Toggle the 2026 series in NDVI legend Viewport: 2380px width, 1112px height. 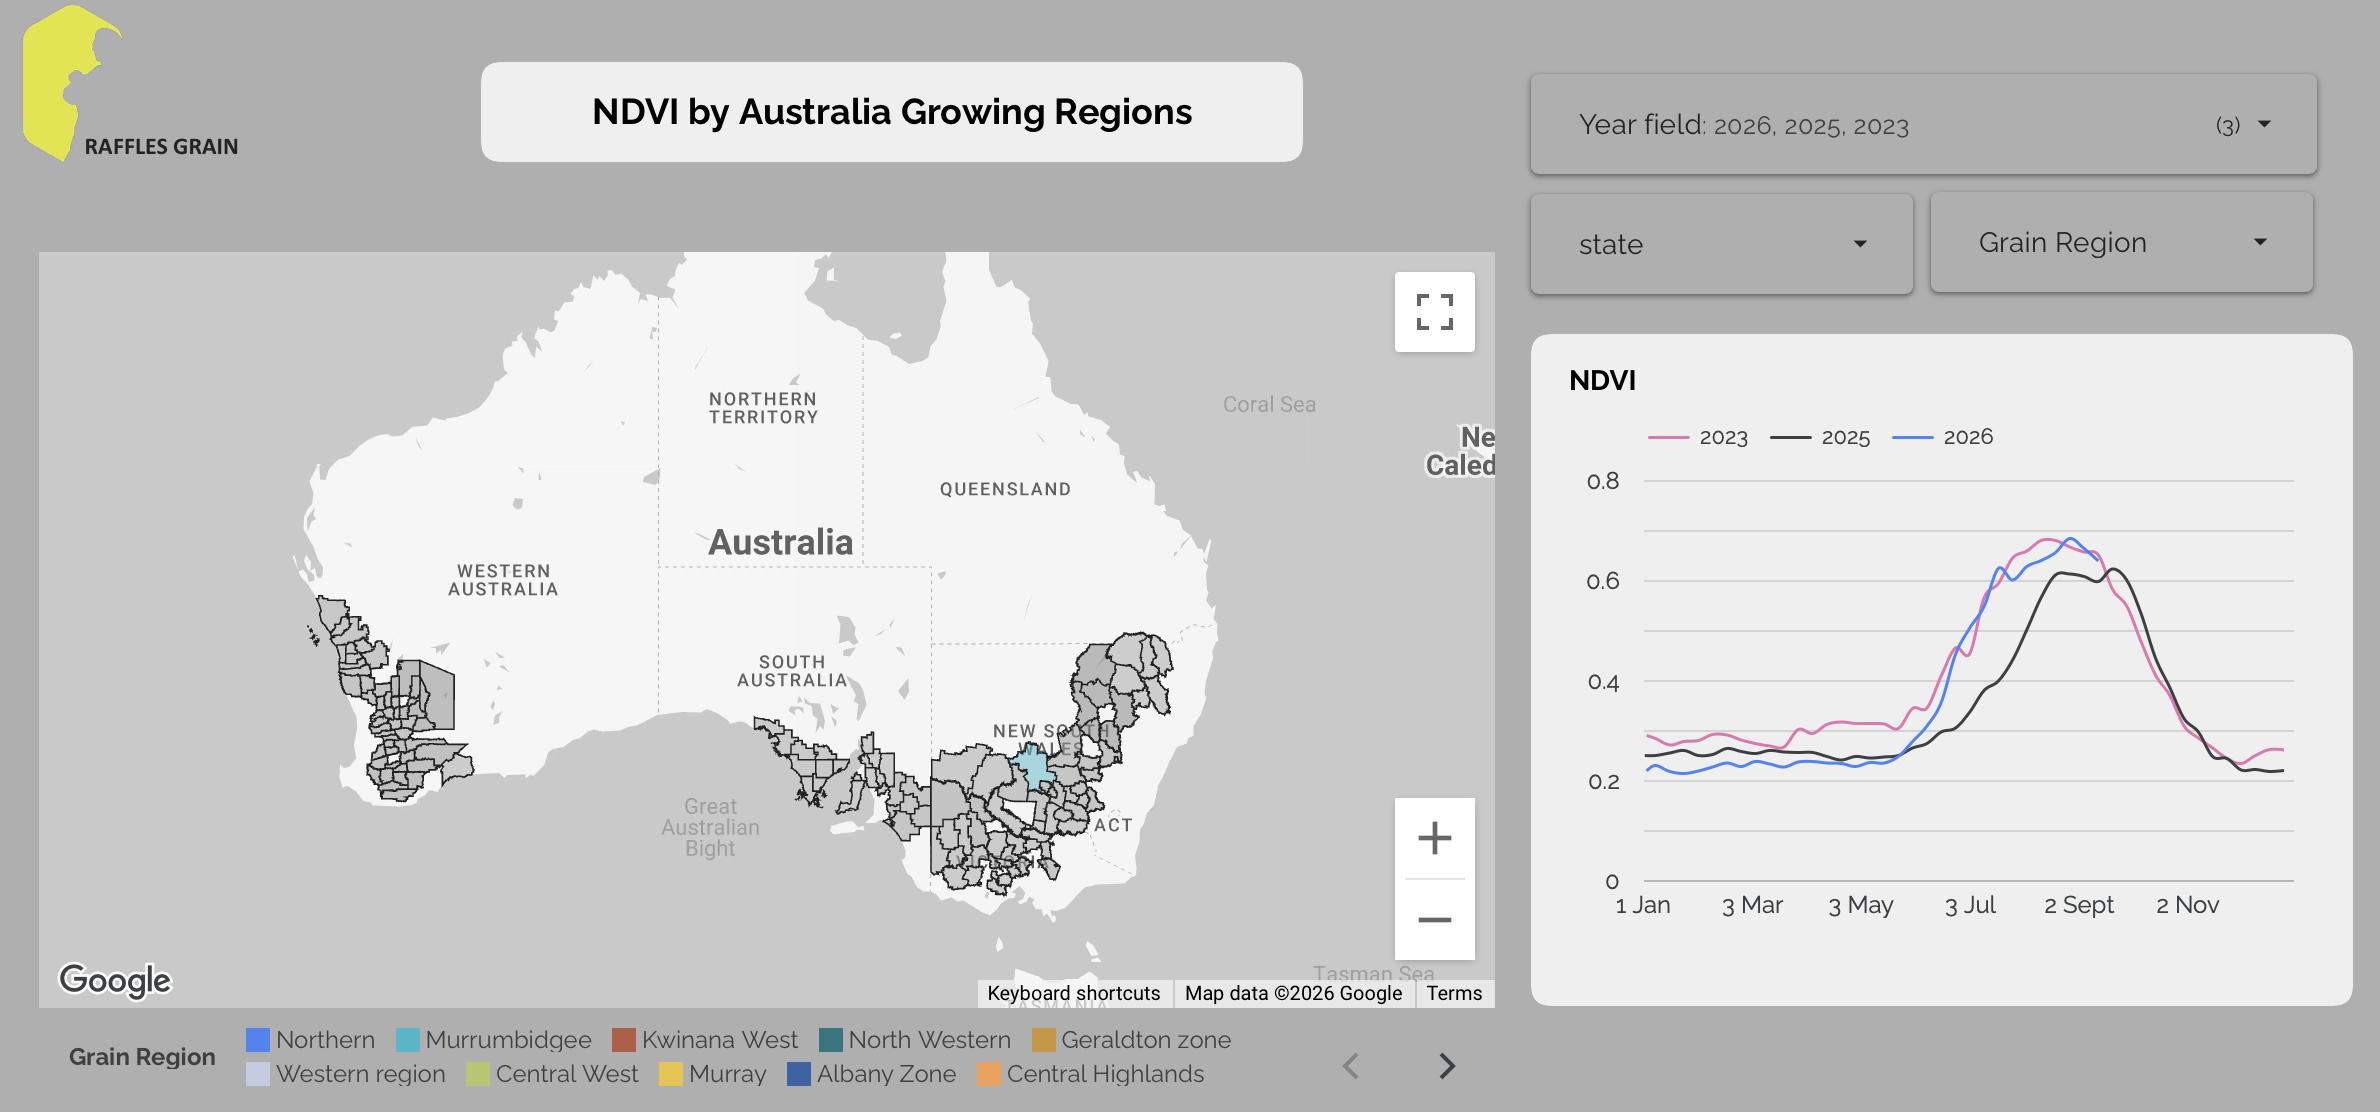pos(1942,437)
